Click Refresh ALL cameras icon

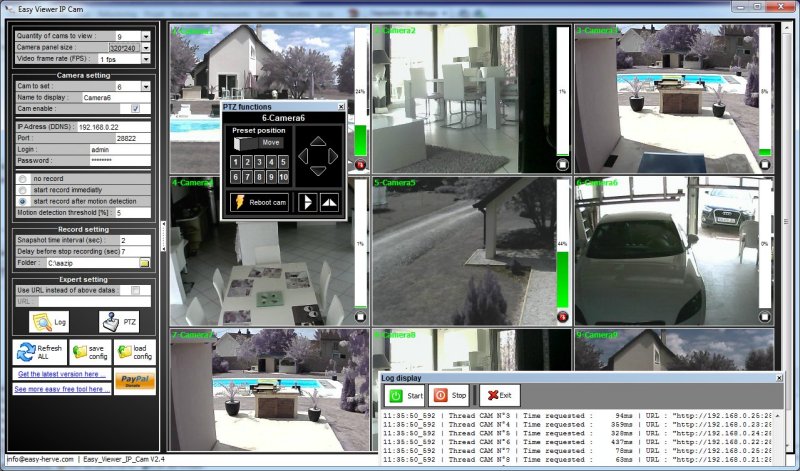[x=26, y=352]
